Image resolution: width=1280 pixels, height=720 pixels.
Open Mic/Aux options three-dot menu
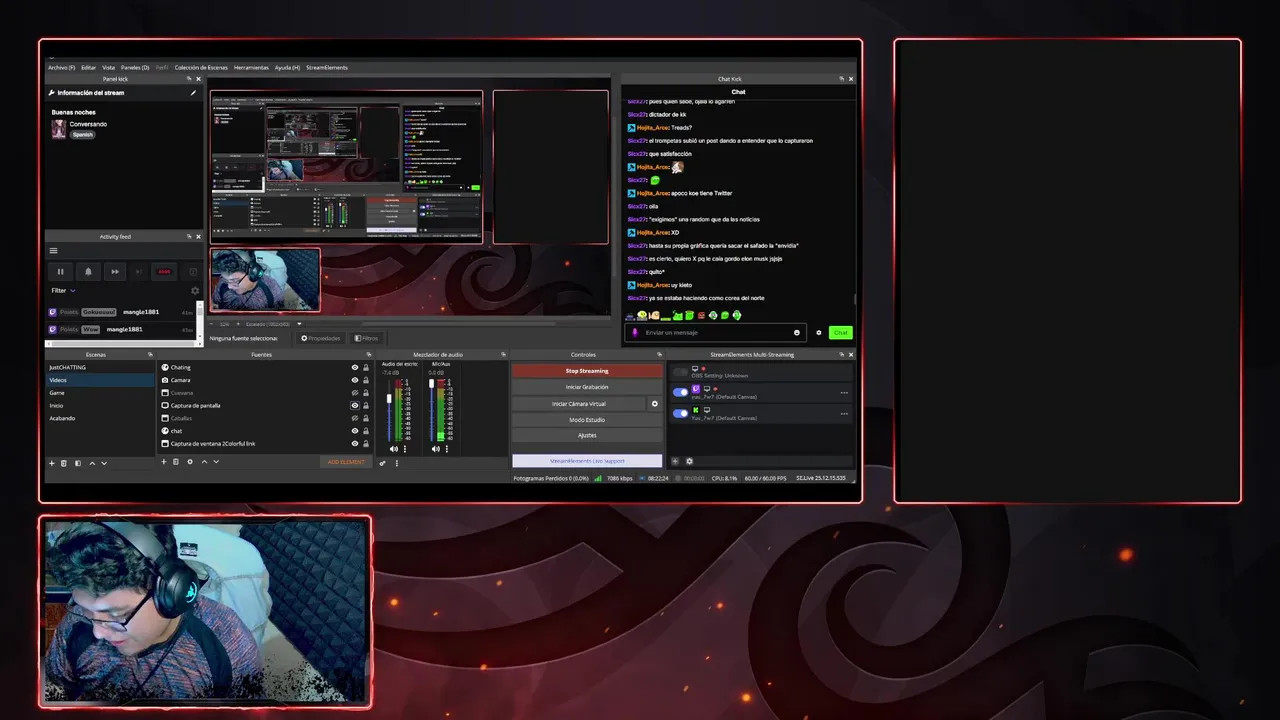click(447, 449)
